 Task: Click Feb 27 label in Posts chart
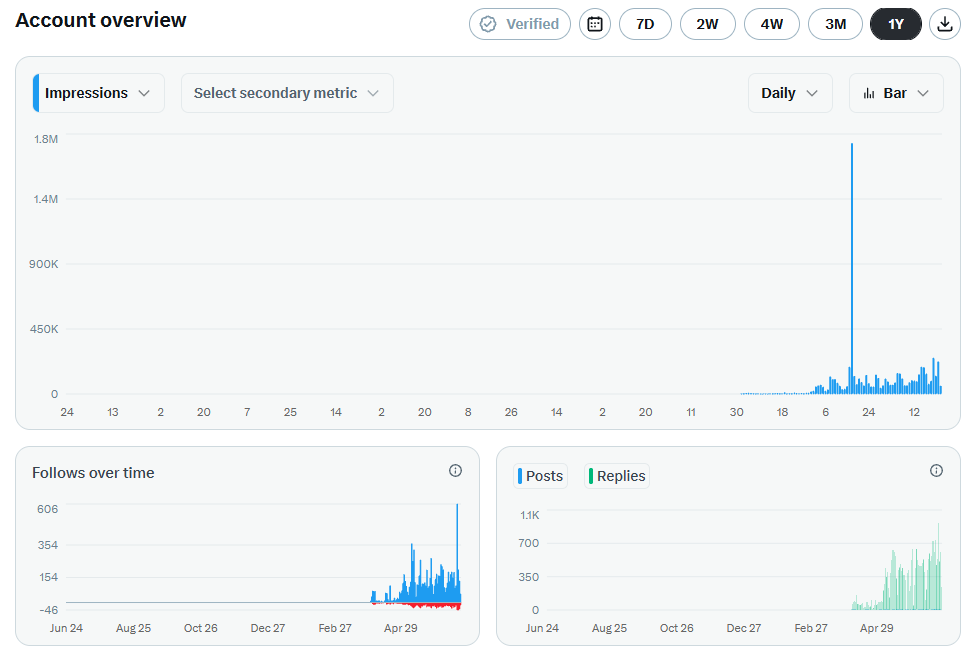(x=811, y=628)
